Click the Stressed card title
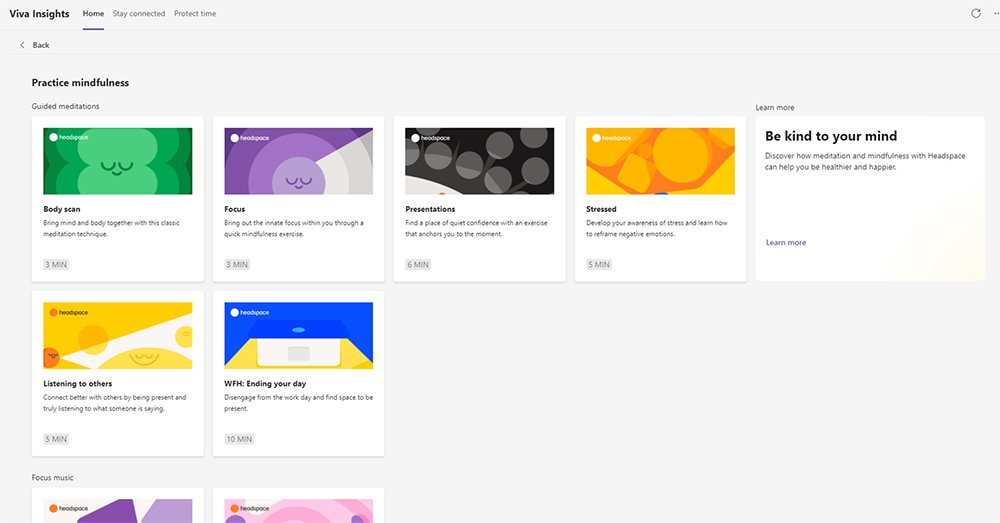The width and height of the screenshot is (1000, 523). point(601,209)
